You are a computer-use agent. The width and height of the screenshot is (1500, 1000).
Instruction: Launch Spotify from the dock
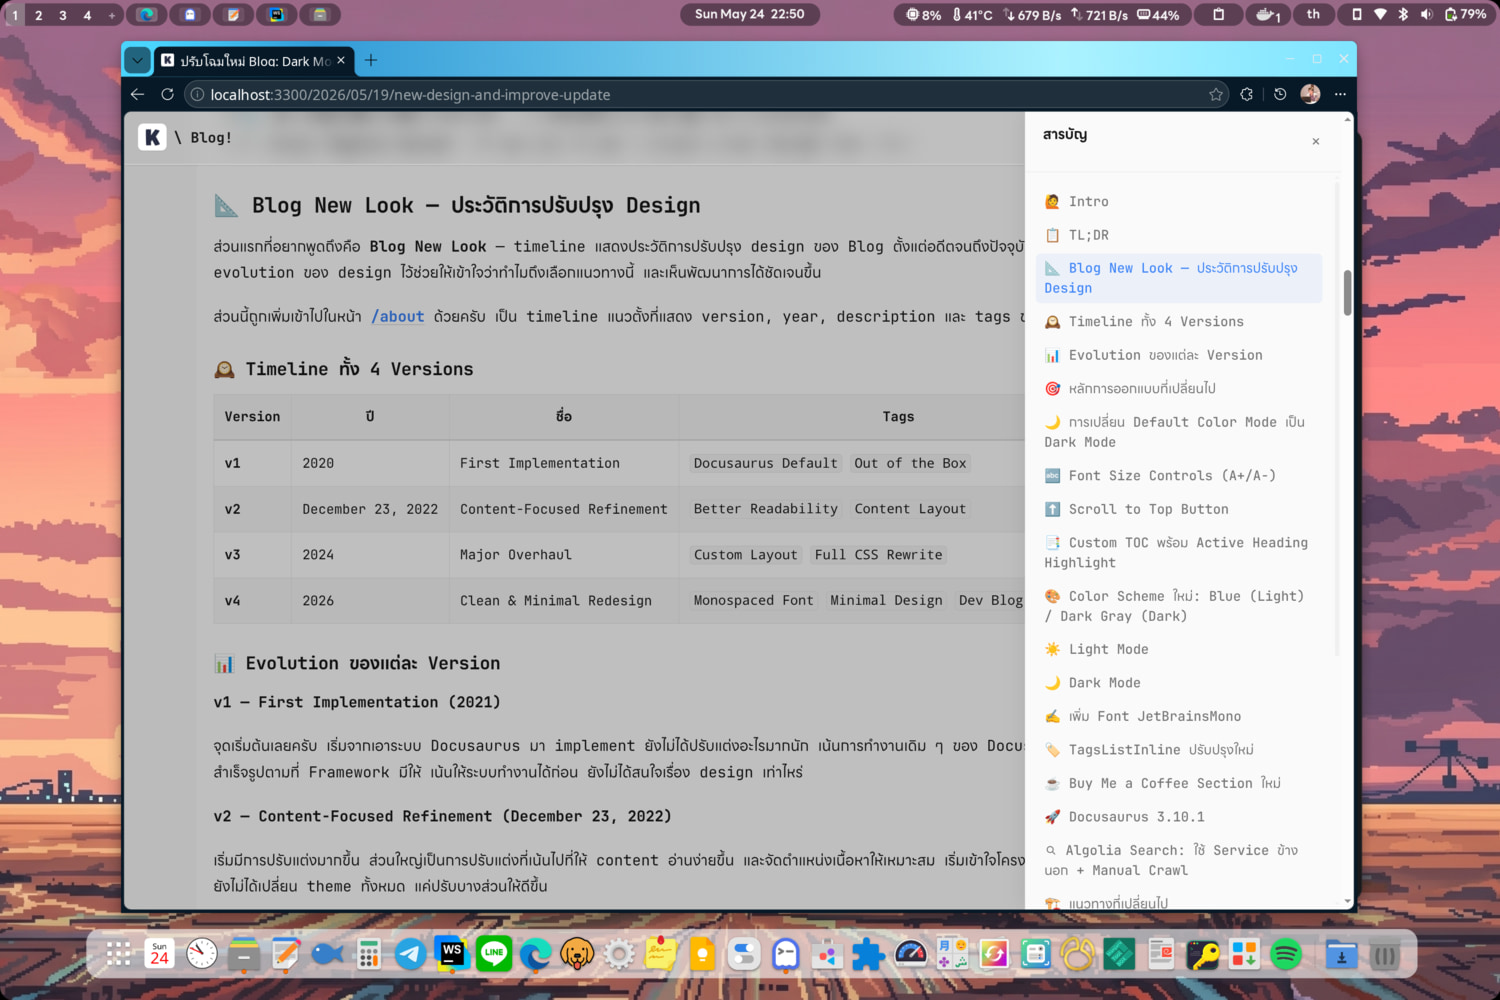[1286, 954]
